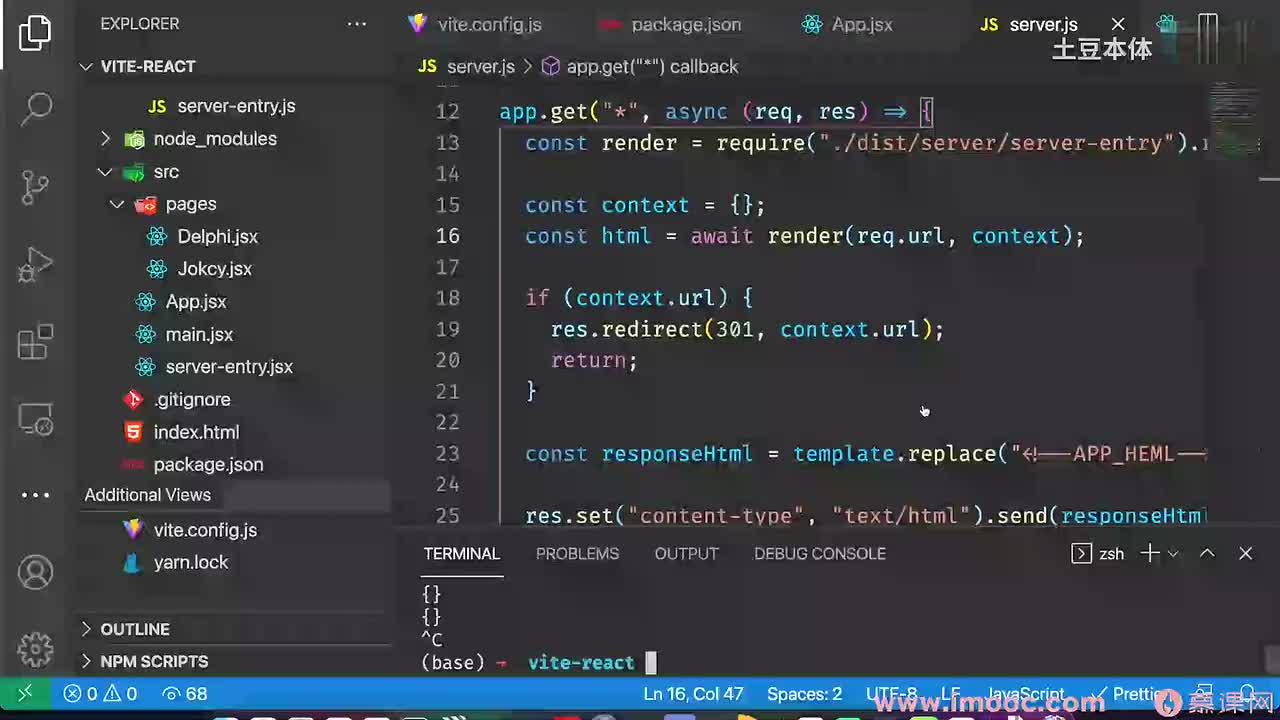Switch to the PROBLEMS panel tab

[577, 554]
